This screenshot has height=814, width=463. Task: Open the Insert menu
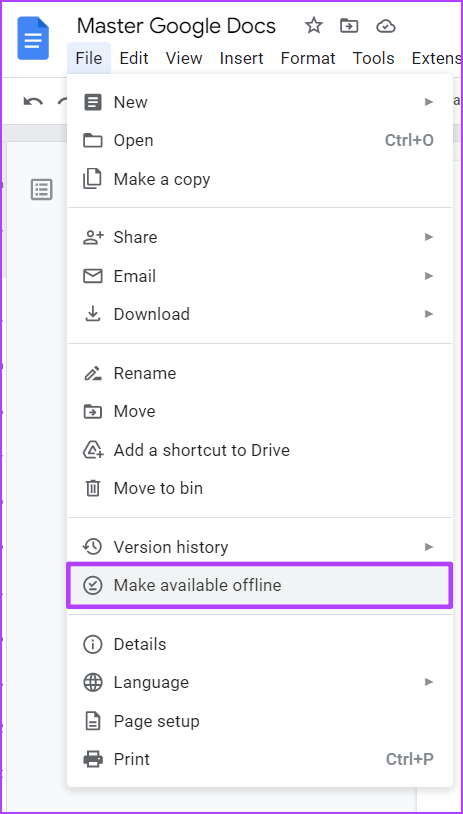click(241, 58)
